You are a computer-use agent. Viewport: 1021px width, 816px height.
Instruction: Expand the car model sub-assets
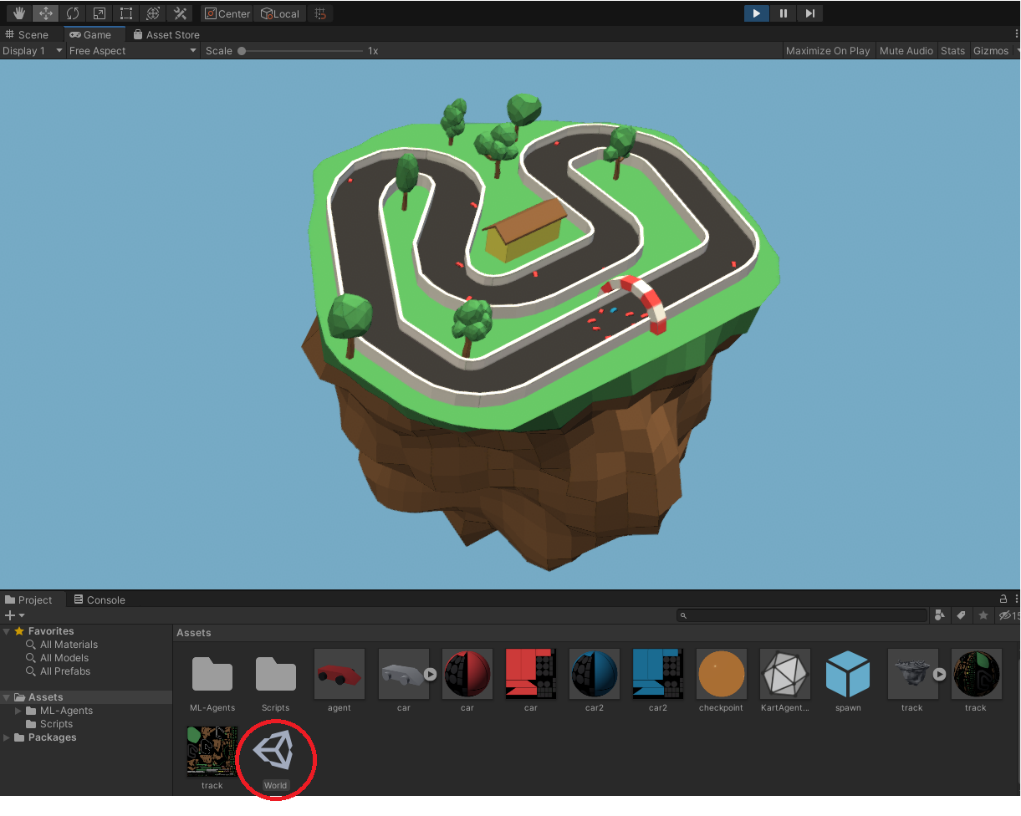(430, 675)
